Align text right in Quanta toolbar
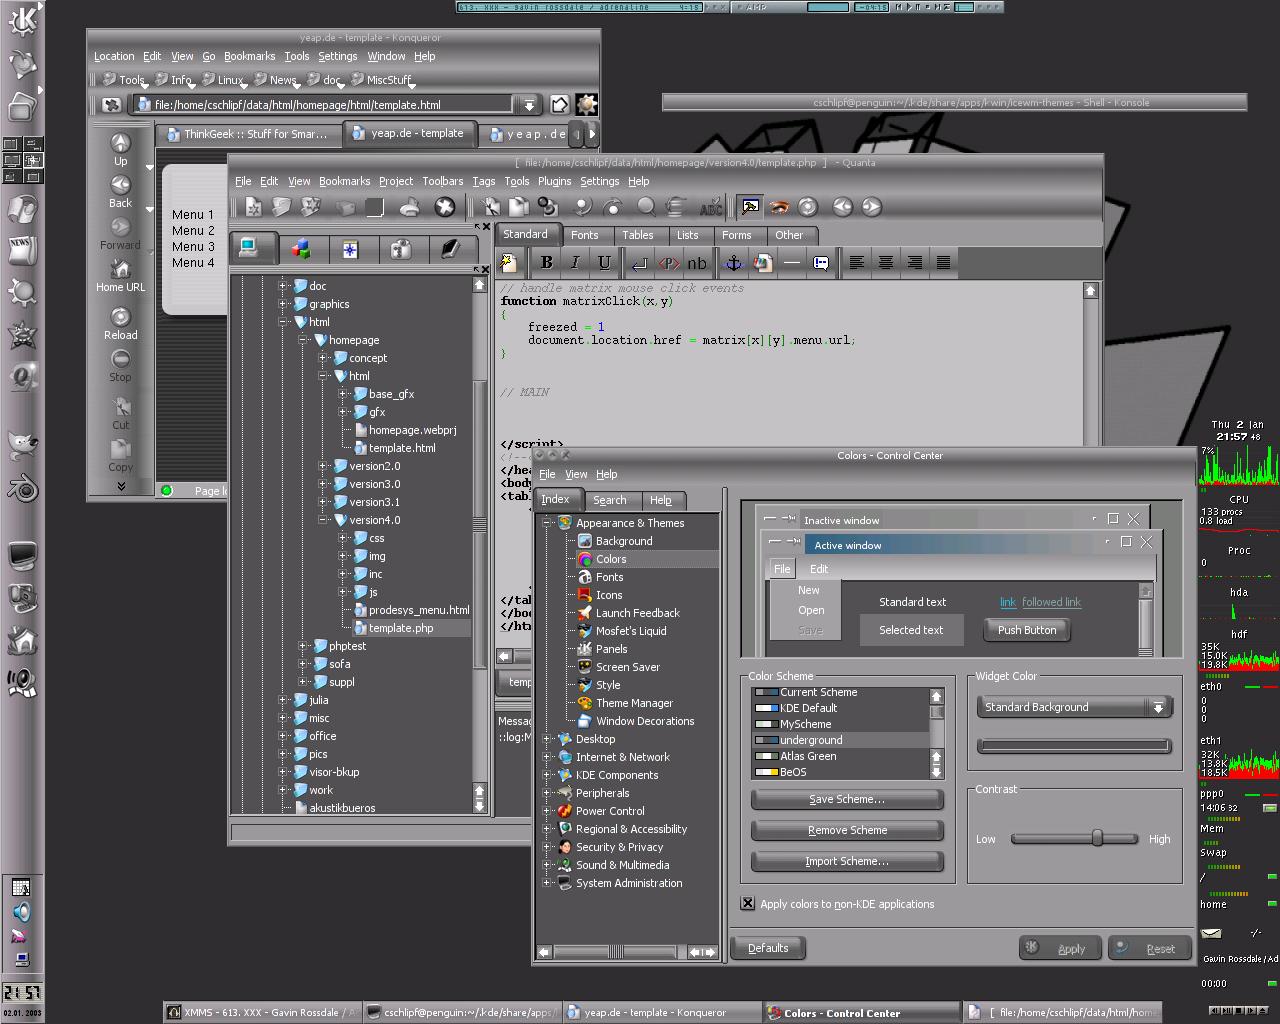Viewport: 1280px width, 1024px height. 915,263
